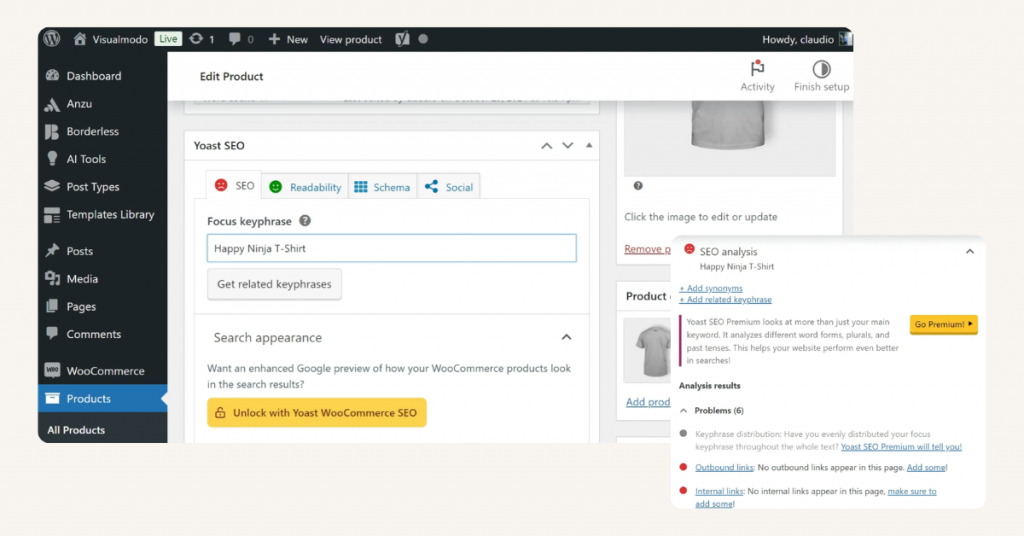This screenshot has height=536, width=1024.
Task: Move Yoast SEO panel up arrow
Action: pos(547,146)
